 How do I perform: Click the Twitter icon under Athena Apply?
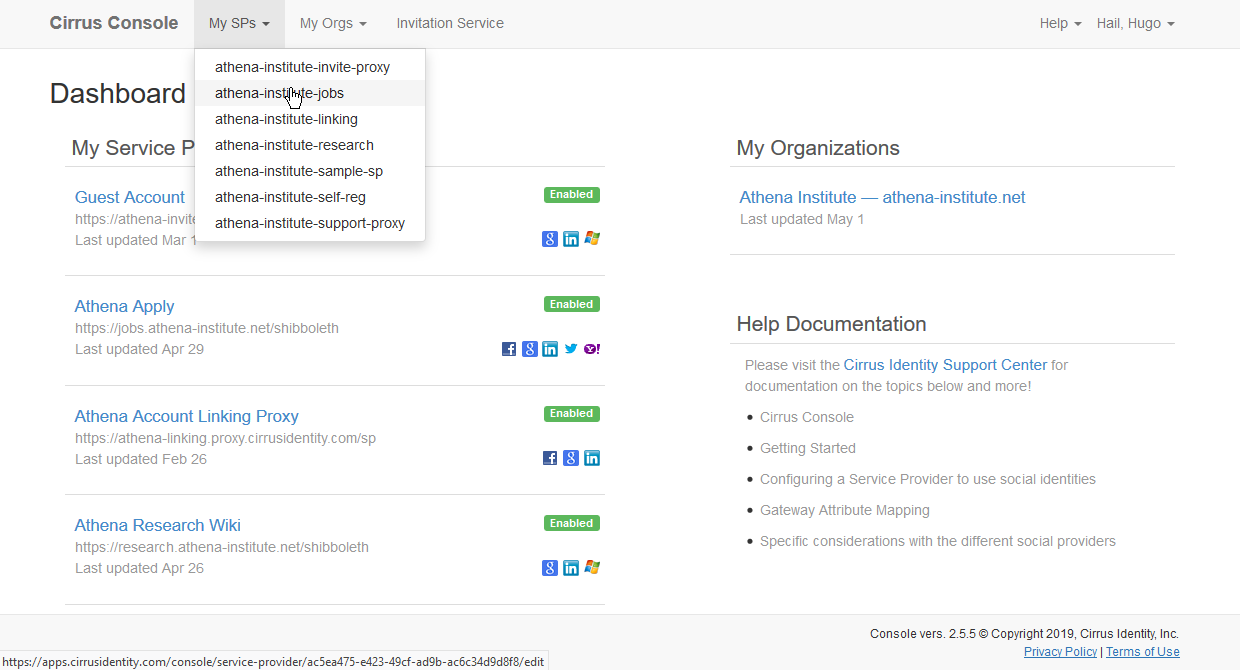tap(571, 348)
